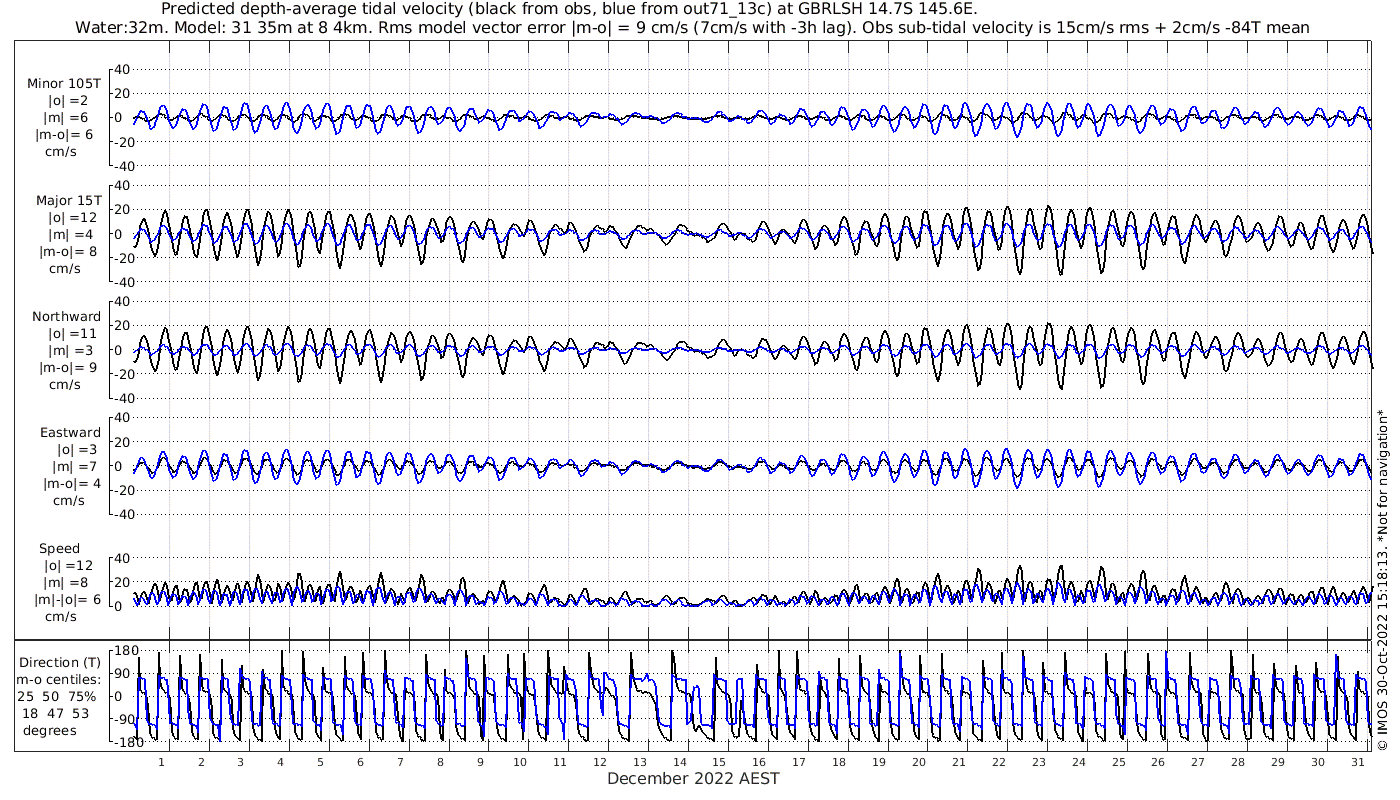Click the '25 50 75%' centile header
Viewport: 1400px width, 800px height.
coord(56,697)
